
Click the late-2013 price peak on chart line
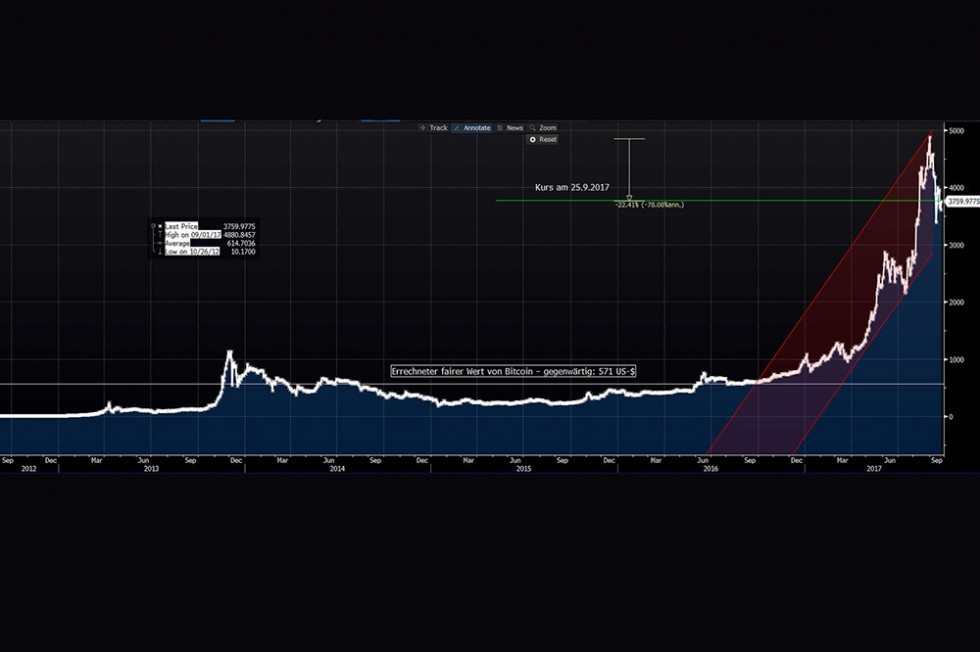coord(229,352)
